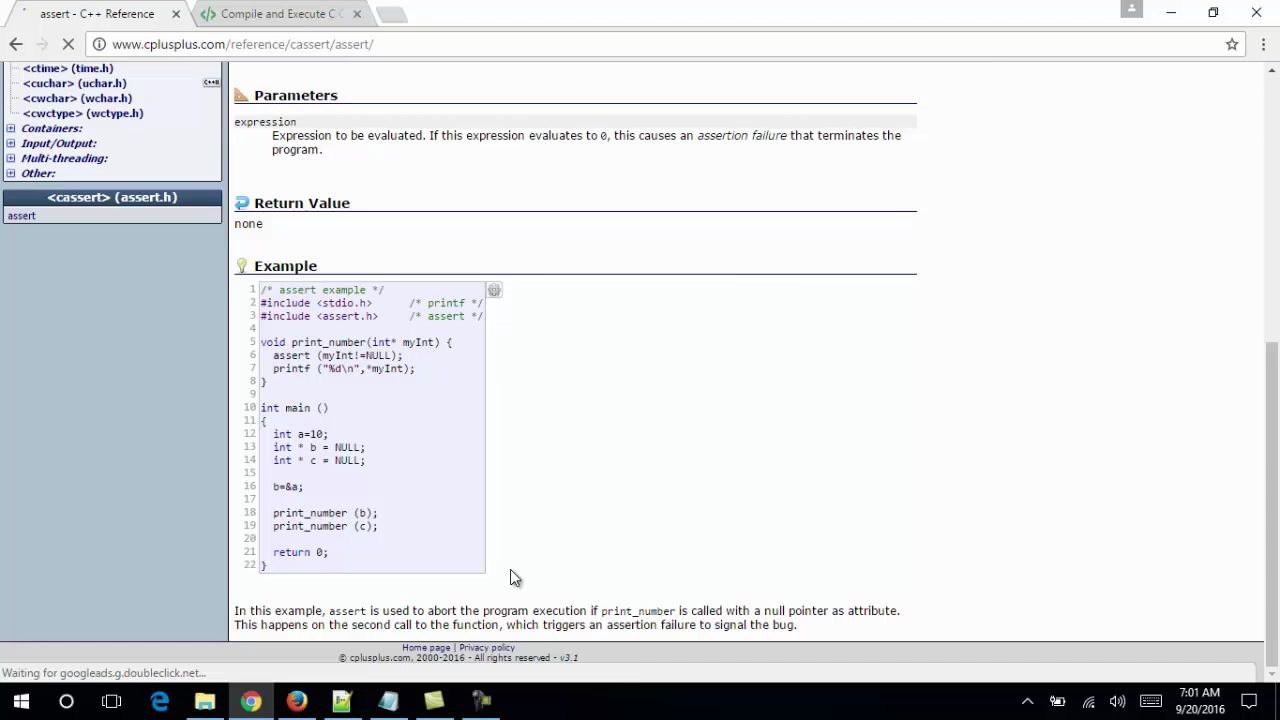The width and height of the screenshot is (1280, 720).
Task: Open Cortana search from the taskbar
Action: tap(66, 701)
